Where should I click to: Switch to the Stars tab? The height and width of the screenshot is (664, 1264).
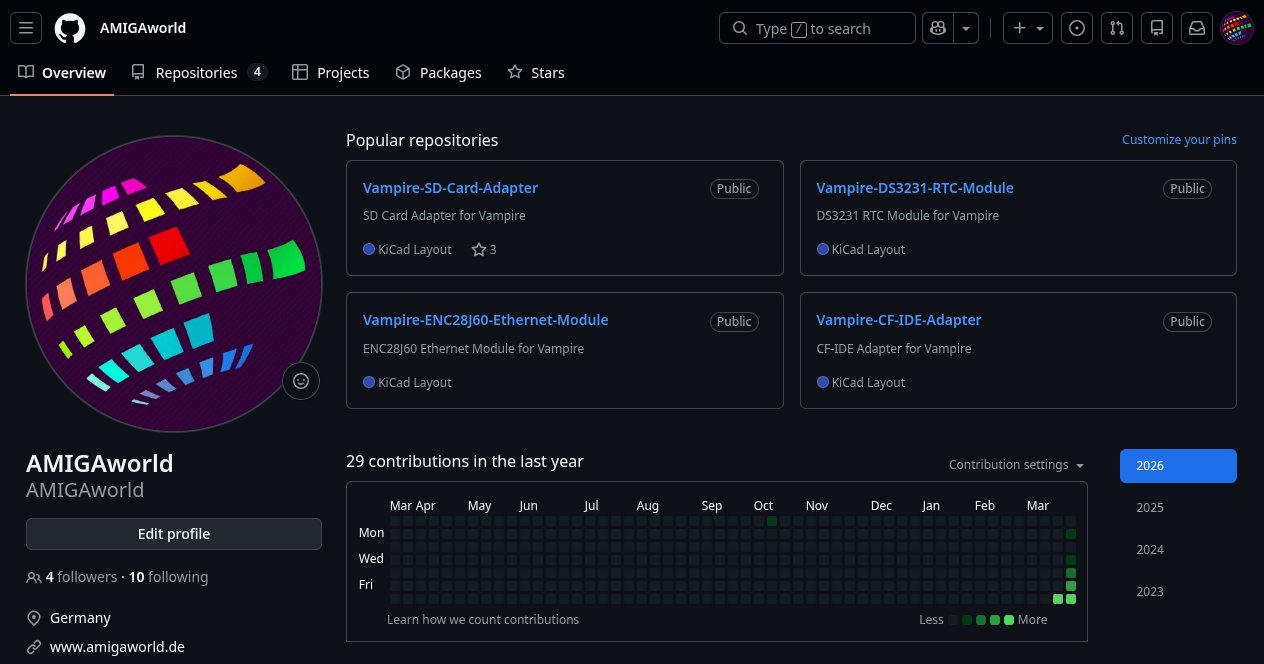click(x=536, y=73)
